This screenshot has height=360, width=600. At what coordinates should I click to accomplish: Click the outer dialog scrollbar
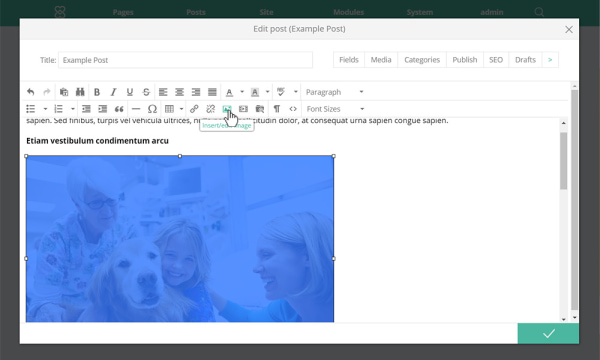pos(574,200)
